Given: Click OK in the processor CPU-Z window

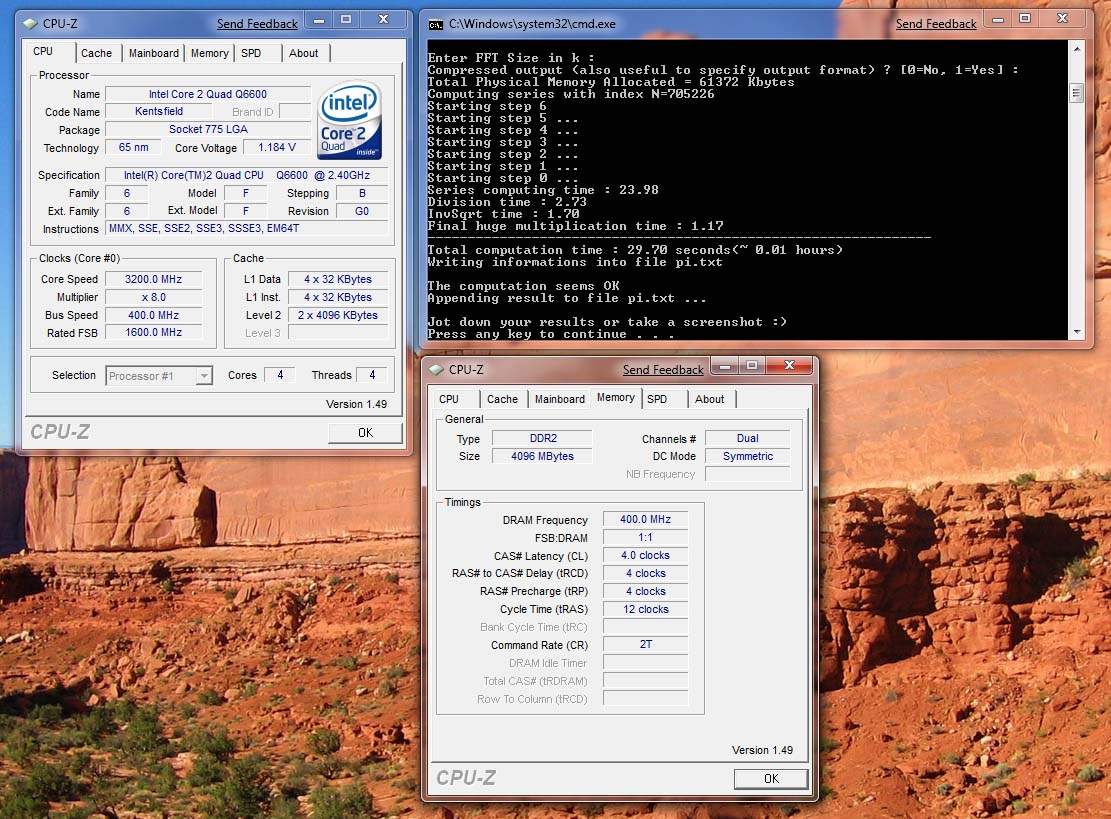Looking at the screenshot, I should (365, 432).
